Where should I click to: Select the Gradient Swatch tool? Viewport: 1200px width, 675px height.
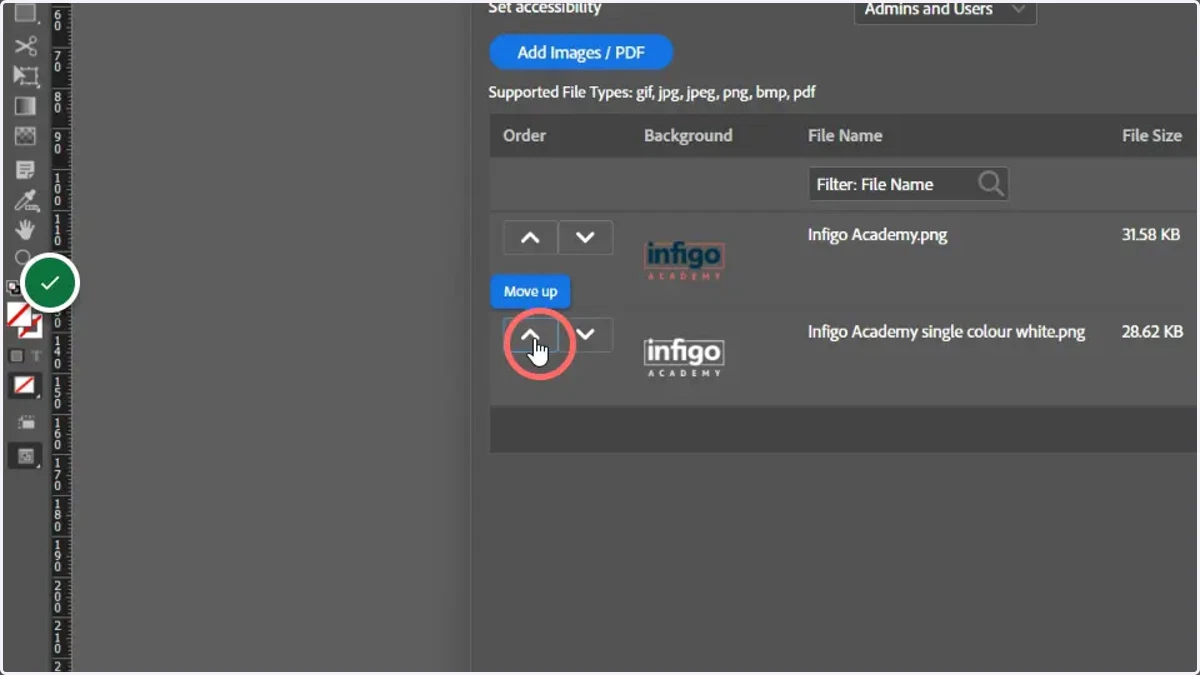(x=25, y=106)
